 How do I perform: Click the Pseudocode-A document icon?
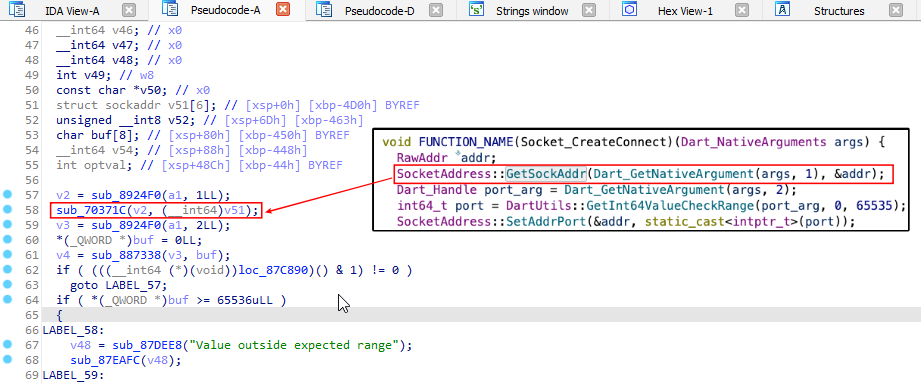(169, 9)
